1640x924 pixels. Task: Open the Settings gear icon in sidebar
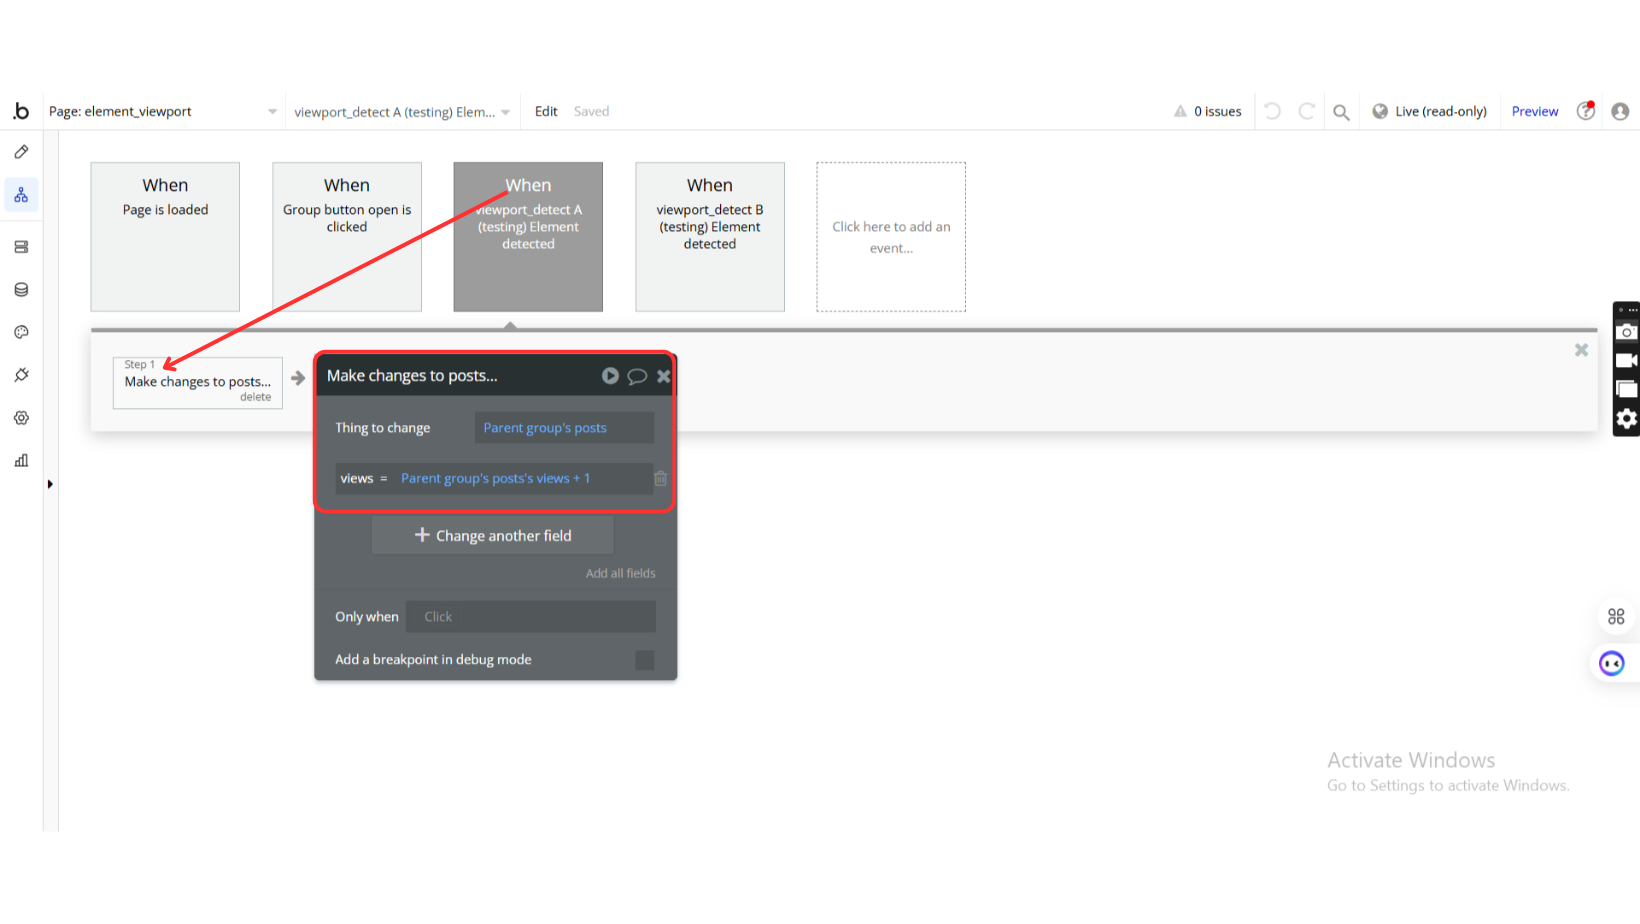coord(21,418)
